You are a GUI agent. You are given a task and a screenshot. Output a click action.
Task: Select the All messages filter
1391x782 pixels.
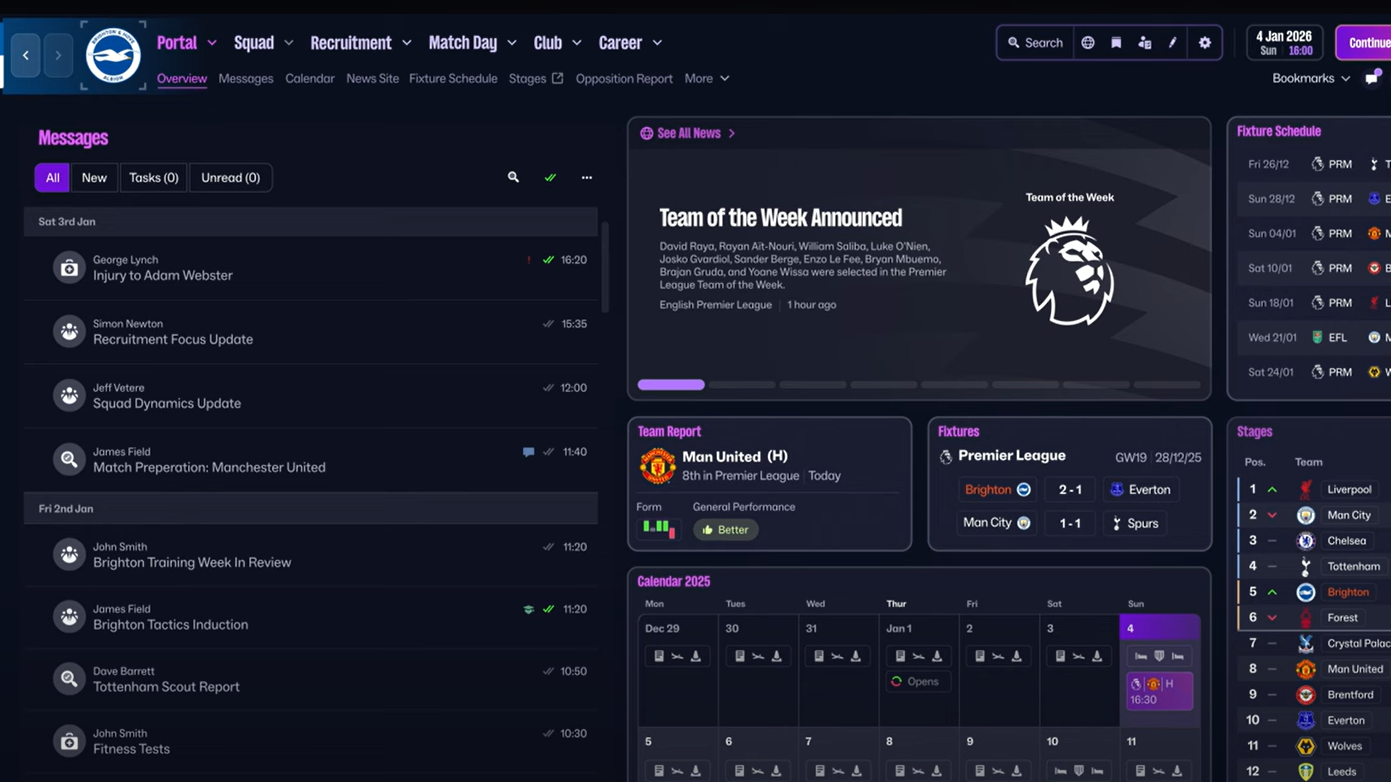point(52,177)
